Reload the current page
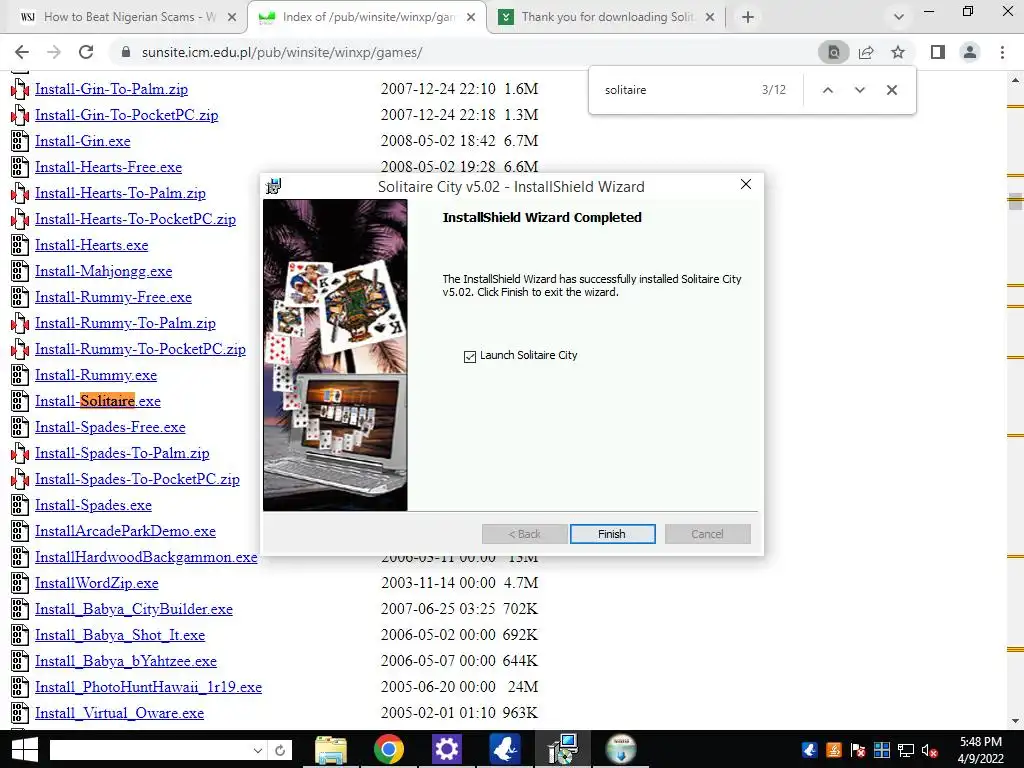Image resolution: width=1024 pixels, height=768 pixels. pos(86,52)
